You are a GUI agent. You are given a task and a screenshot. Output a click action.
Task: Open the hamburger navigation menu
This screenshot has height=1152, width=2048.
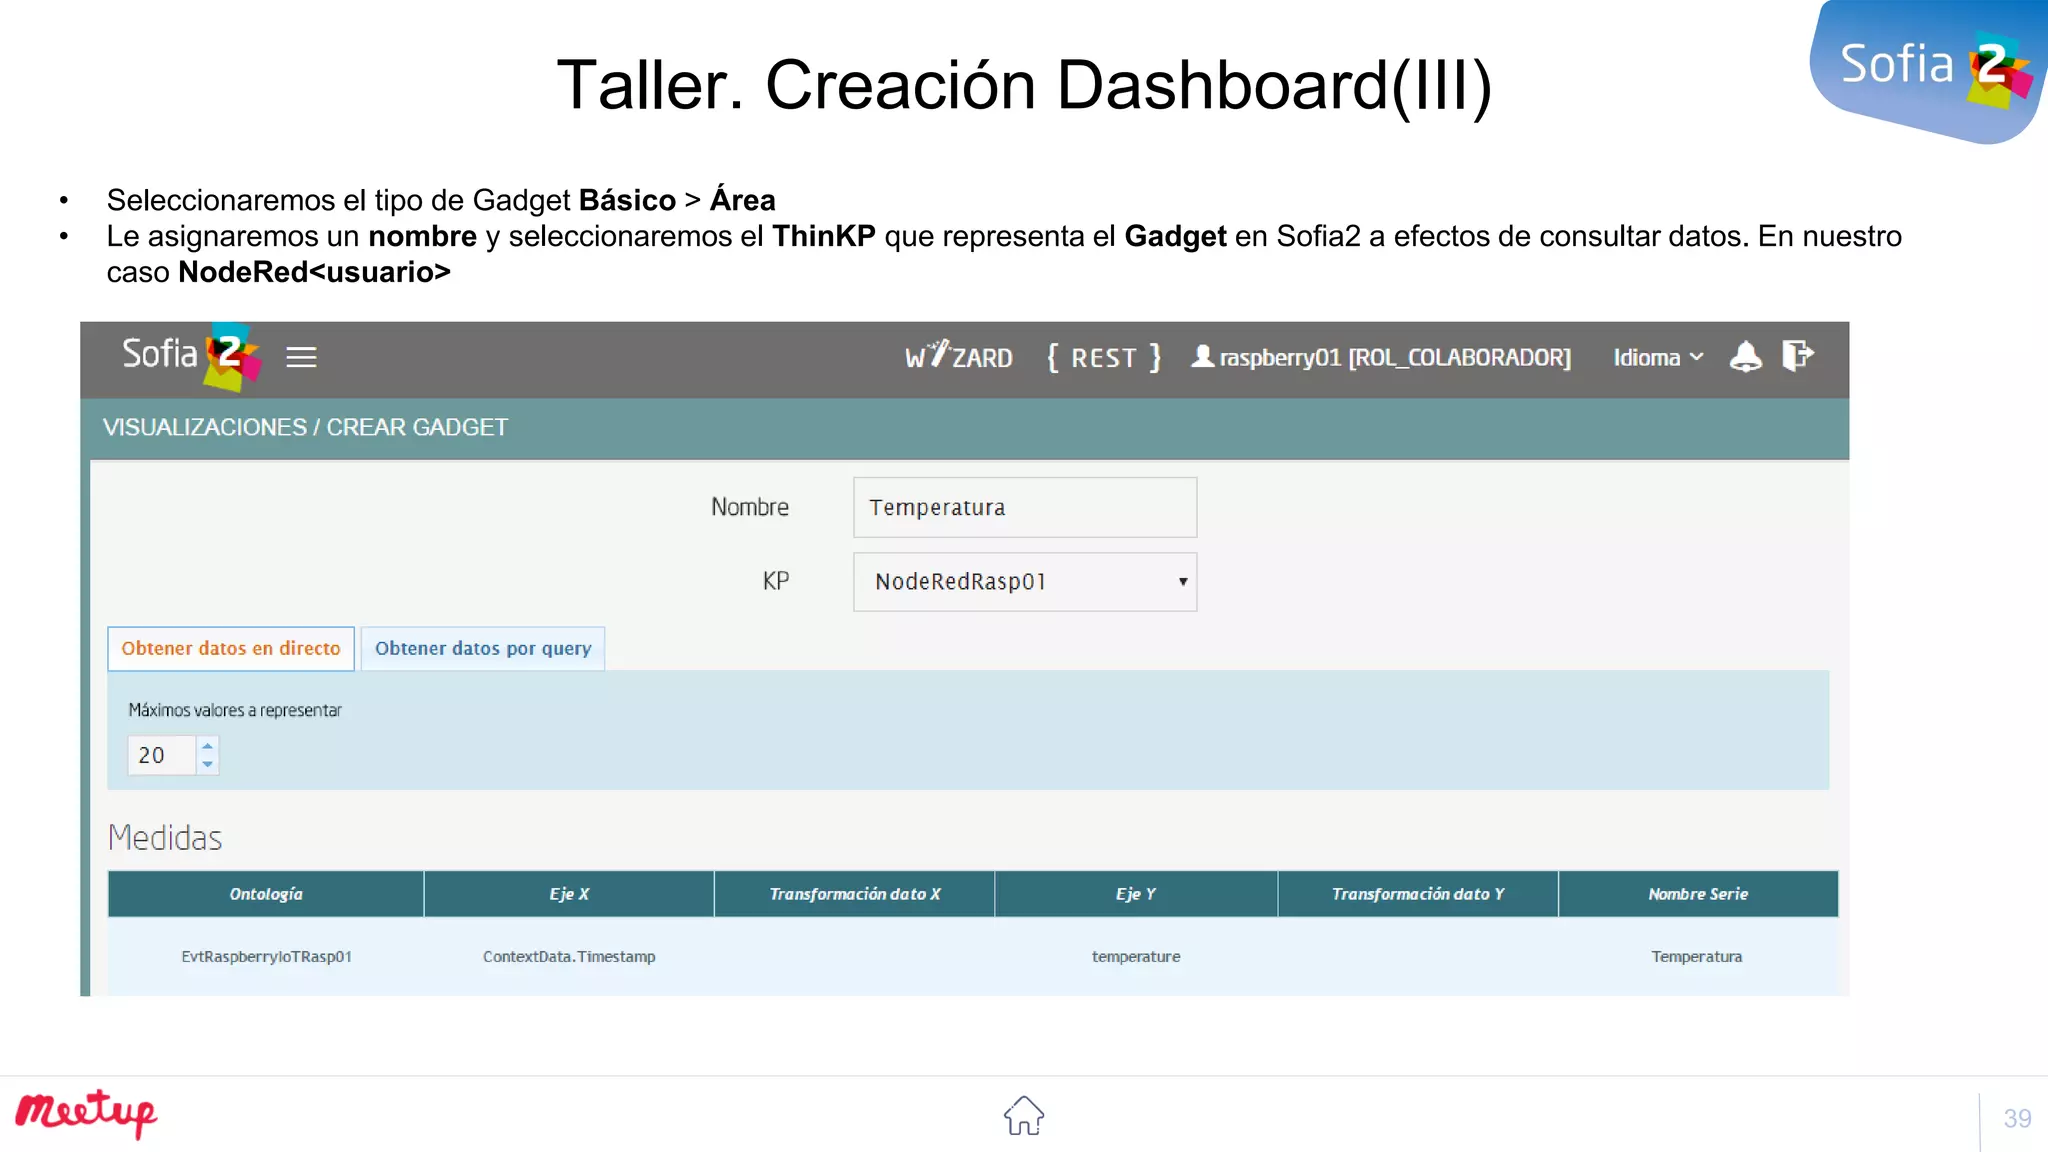(301, 357)
